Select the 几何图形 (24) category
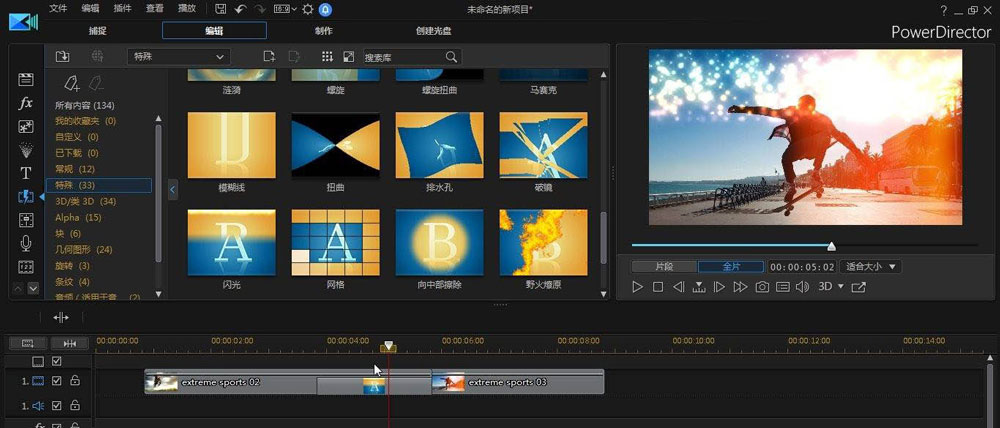This screenshot has width=1000, height=428. point(84,249)
